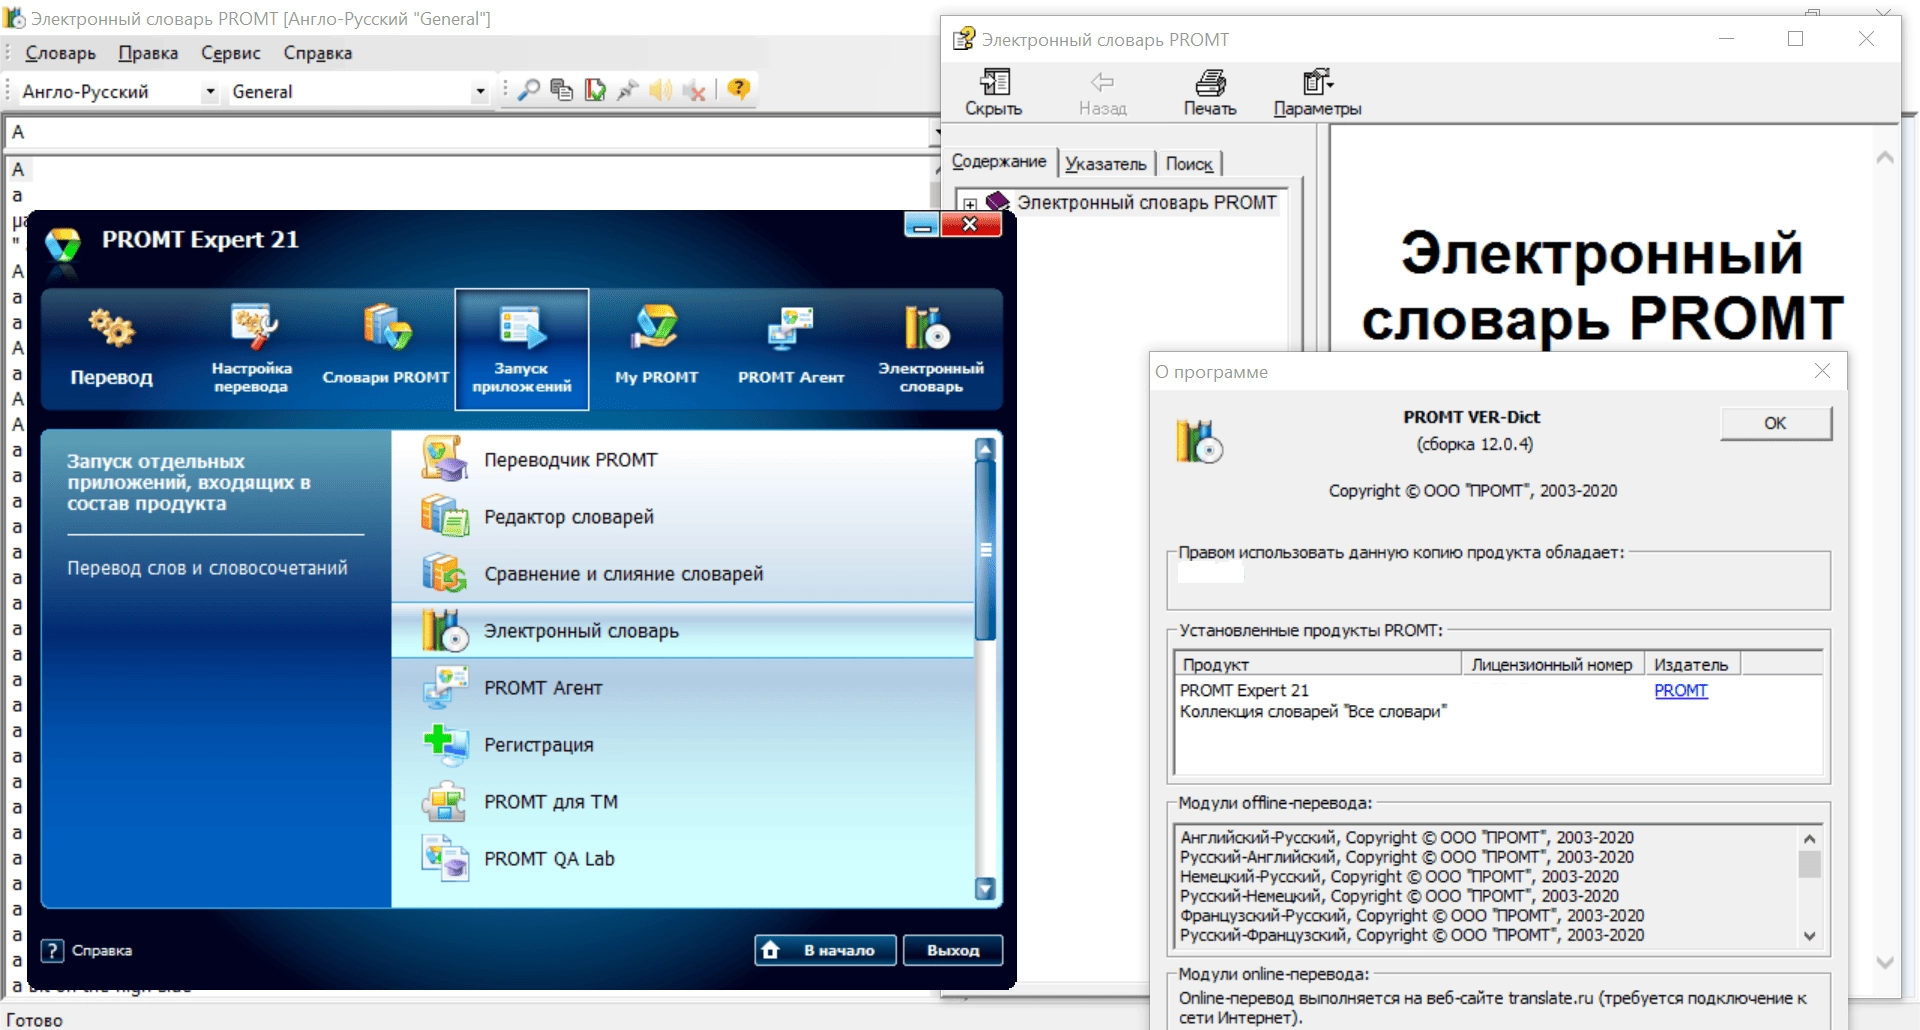The height and width of the screenshot is (1030, 1920).
Task: Open Электронный словарь from the top bar
Action: [x=931, y=349]
